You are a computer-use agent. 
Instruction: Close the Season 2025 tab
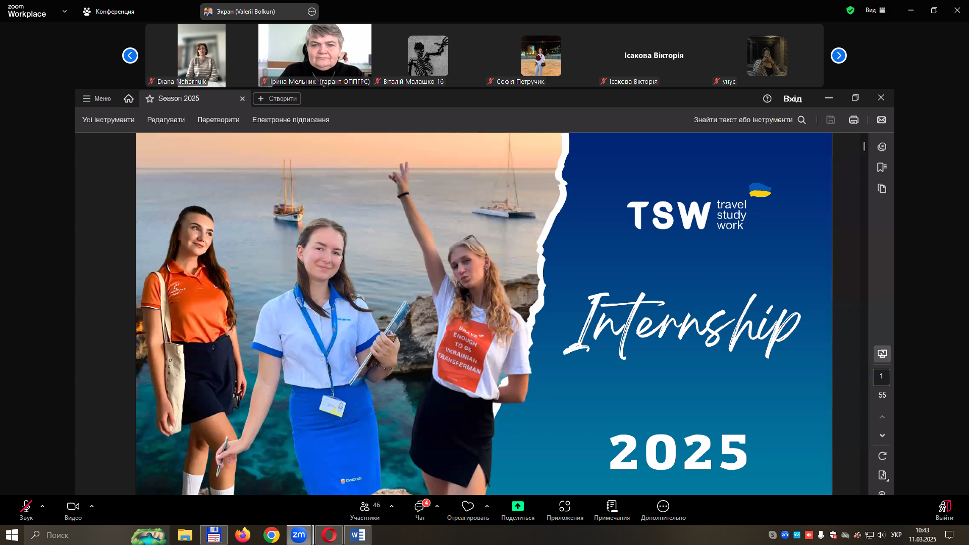pyautogui.click(x=242, y=99)
